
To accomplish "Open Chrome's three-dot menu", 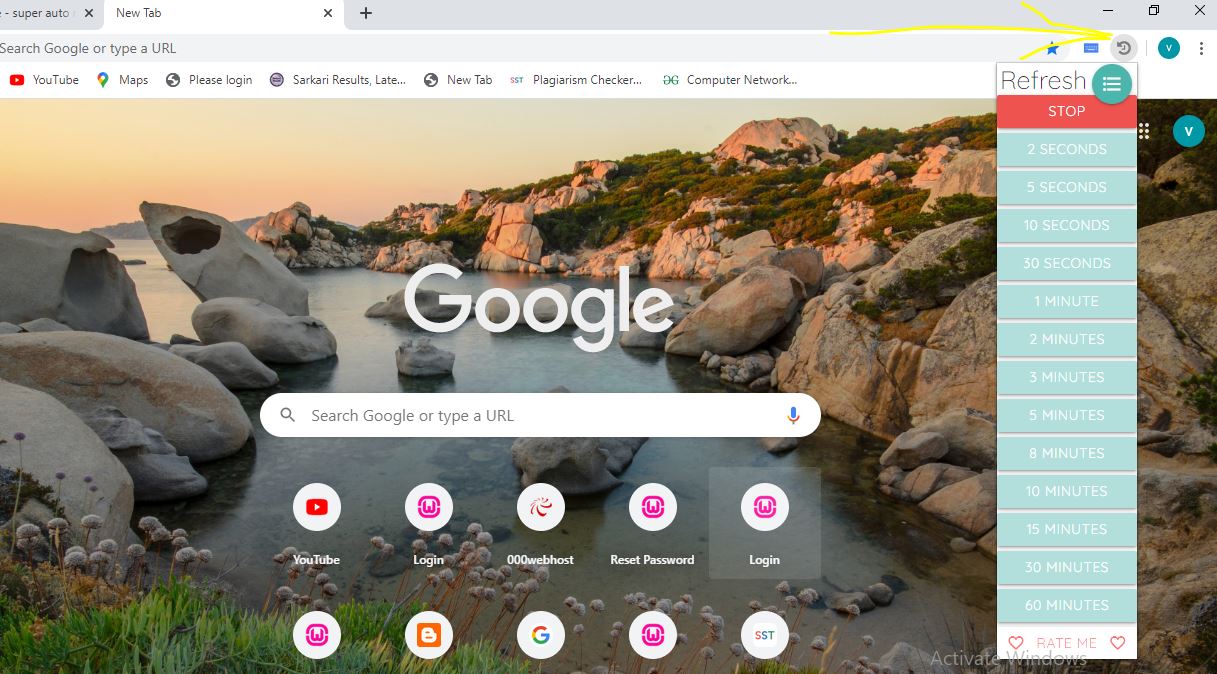I will pos(1201,47).
